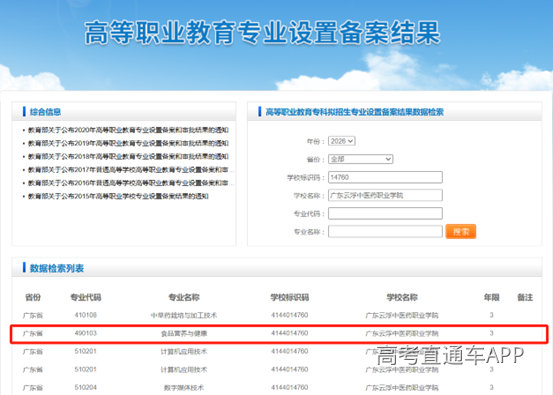Open the 2019年 专业设置备案 notice link
This screenshot has height=395, width=553.
coord(128,143)
